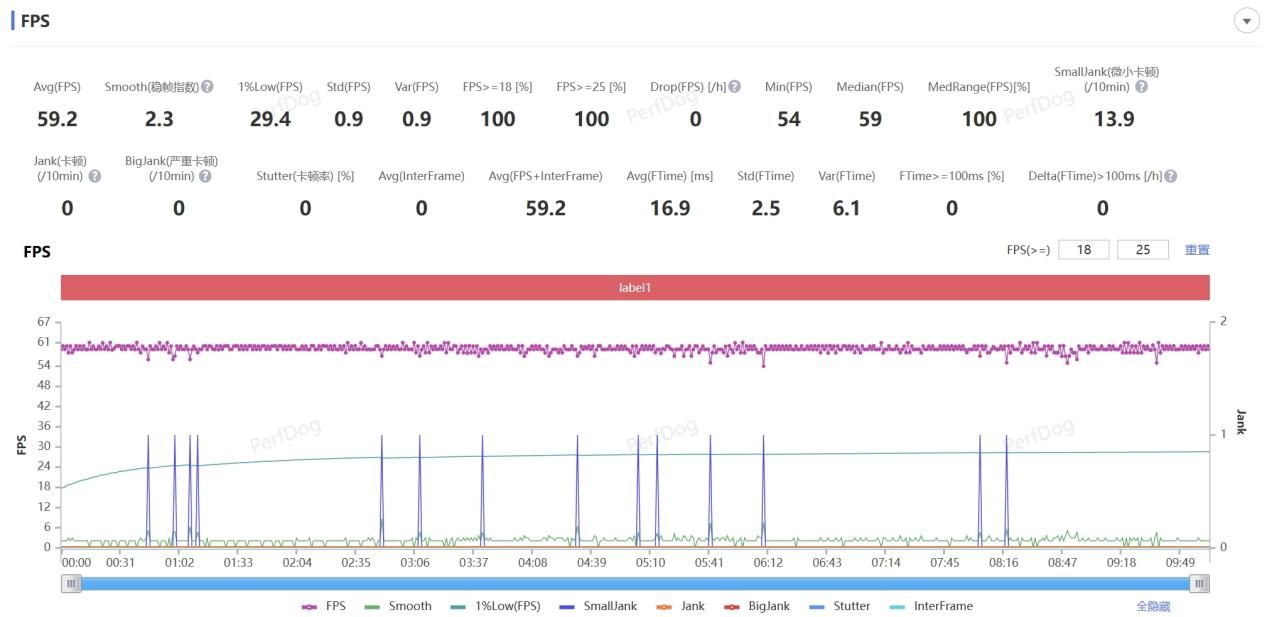Toggle BigJank series in legend

(756, 606)
